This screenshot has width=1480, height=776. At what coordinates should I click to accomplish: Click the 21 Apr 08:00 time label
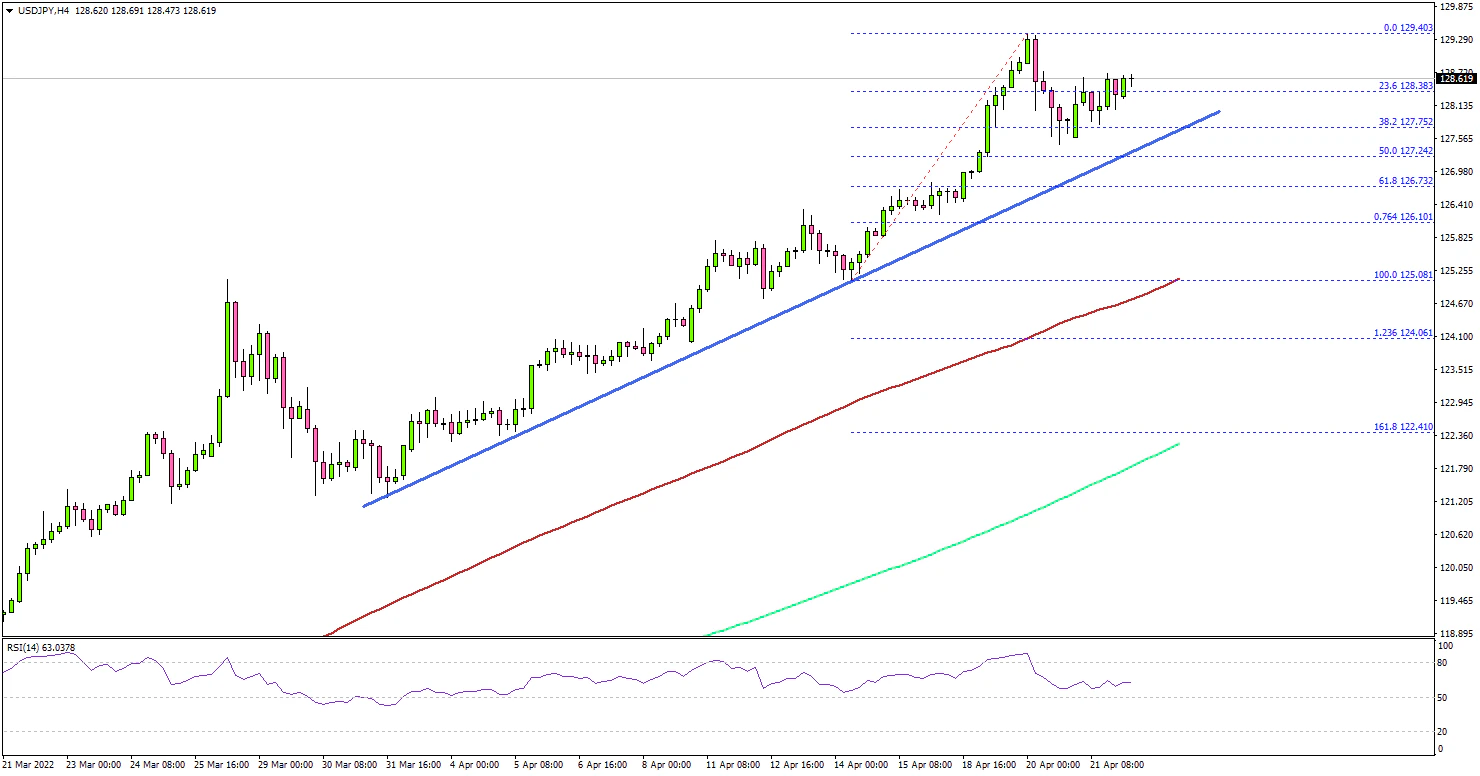1116,765
